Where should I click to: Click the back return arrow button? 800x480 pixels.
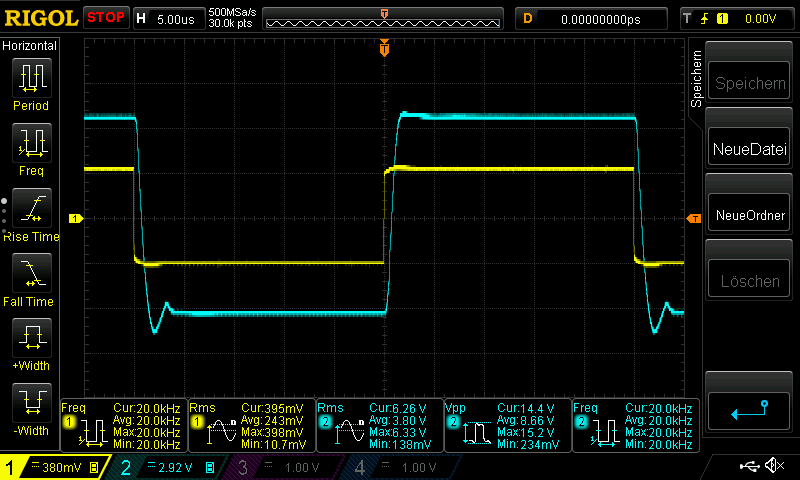pos(749,410)
